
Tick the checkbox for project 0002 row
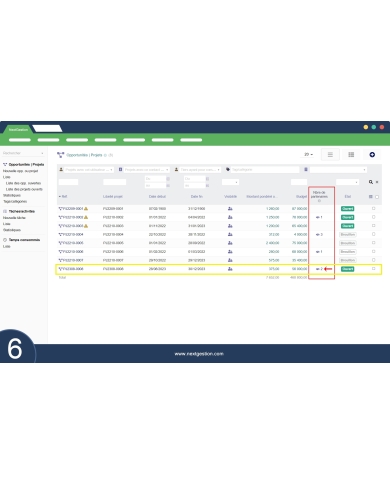click(x=373, y=217)
